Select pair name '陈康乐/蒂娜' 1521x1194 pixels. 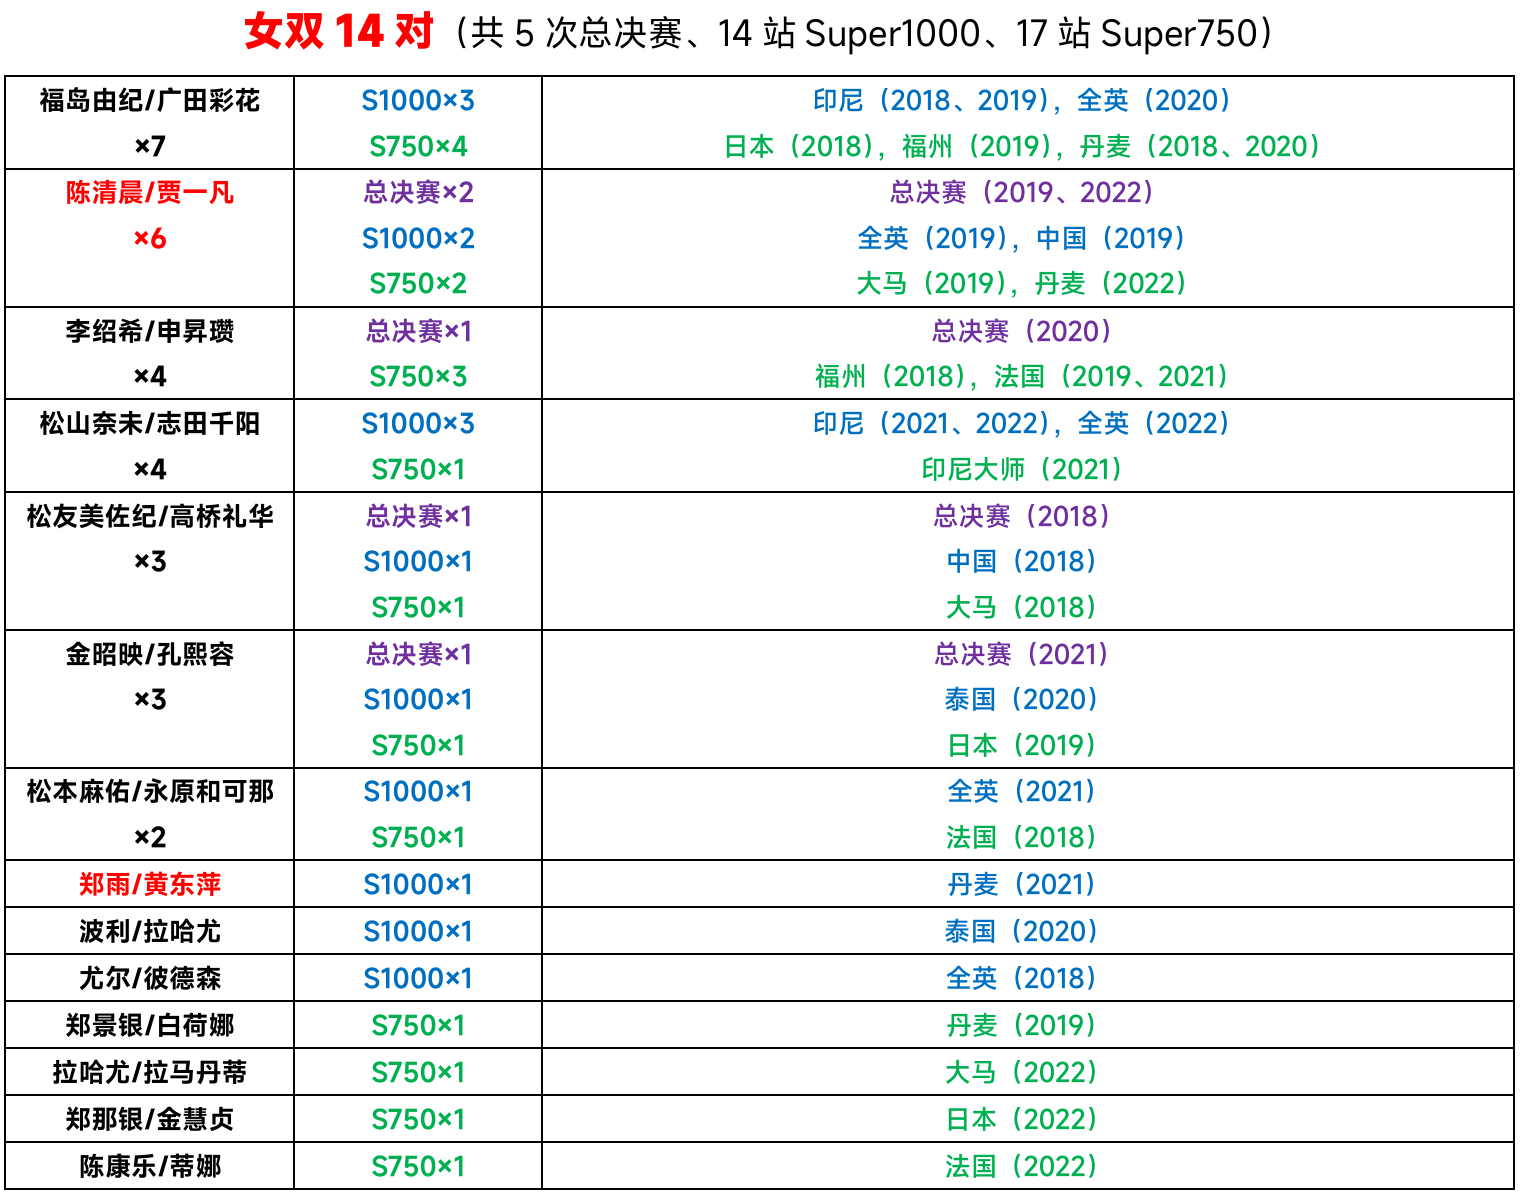coord(150,1166)
